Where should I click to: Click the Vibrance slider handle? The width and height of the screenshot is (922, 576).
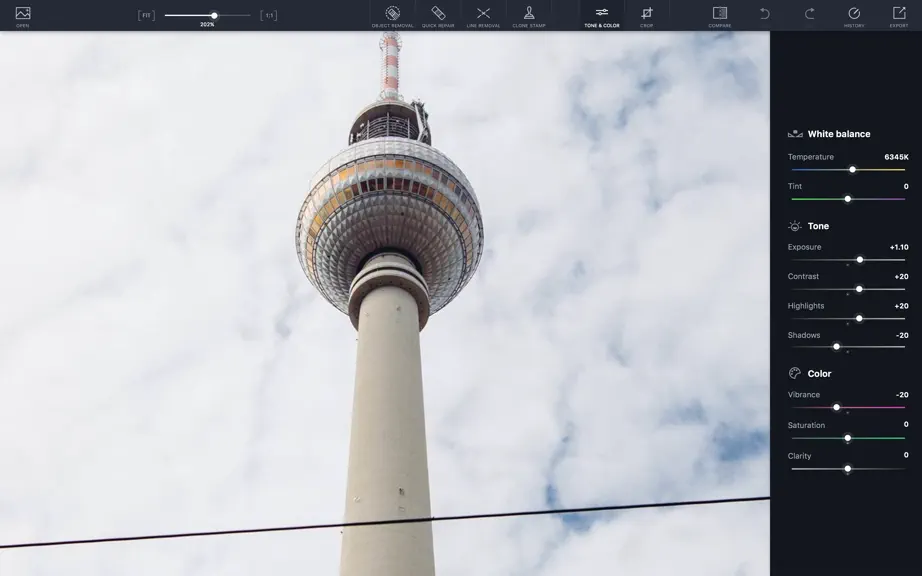(x=836, y=407)
